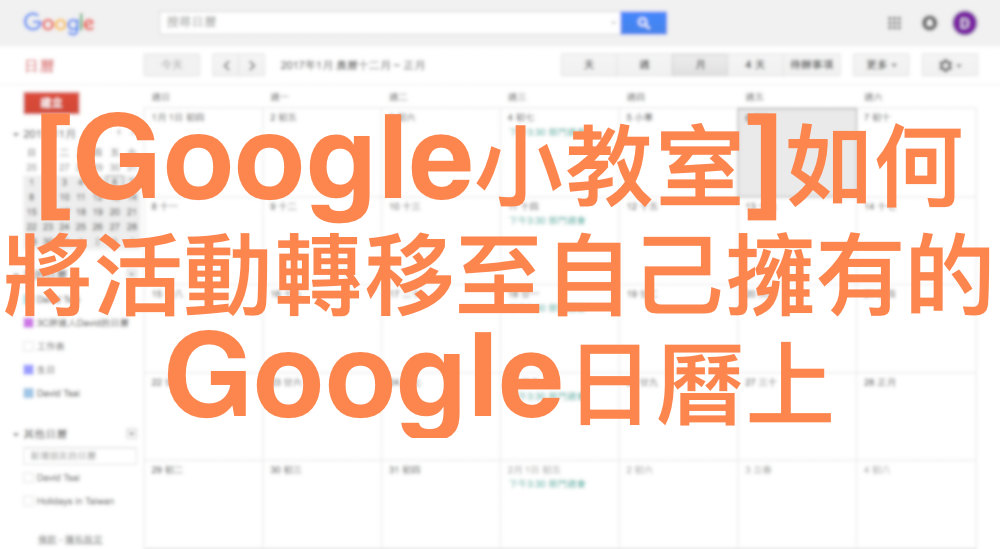
Task: Open the notifications bell icon
Action: click(929, 24)
